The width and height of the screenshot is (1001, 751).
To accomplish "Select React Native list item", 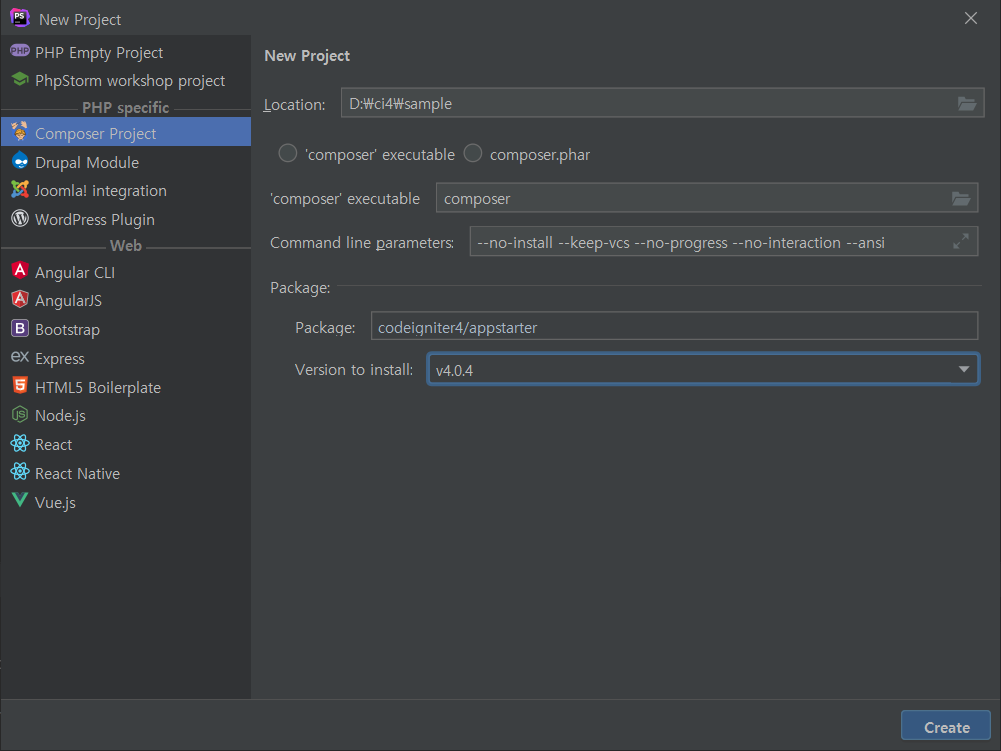I will click(x=126, y=473).
